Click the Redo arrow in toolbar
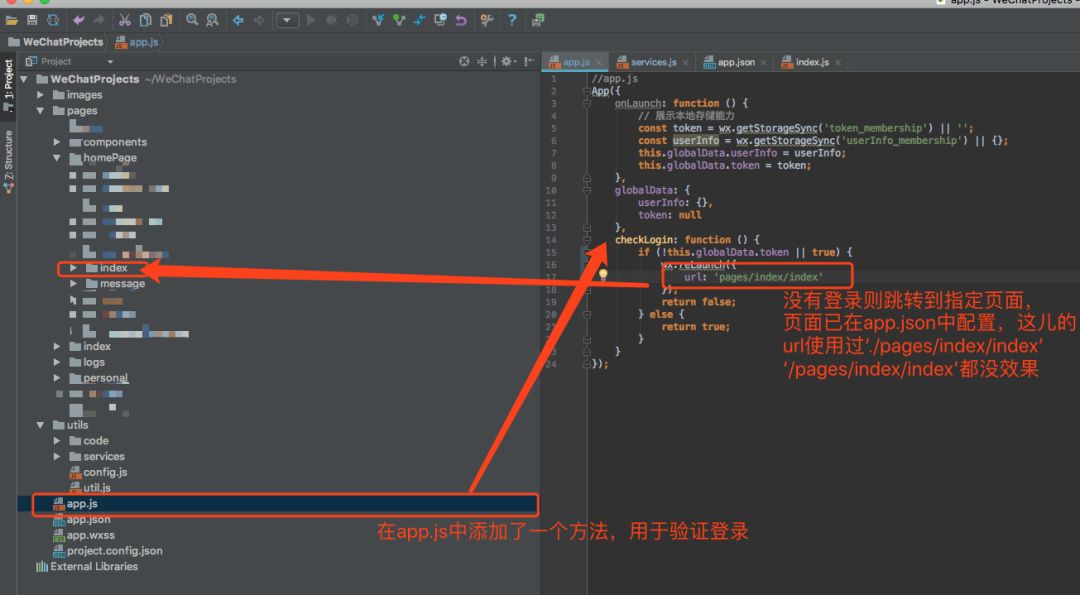 click(x=99, y=21)
